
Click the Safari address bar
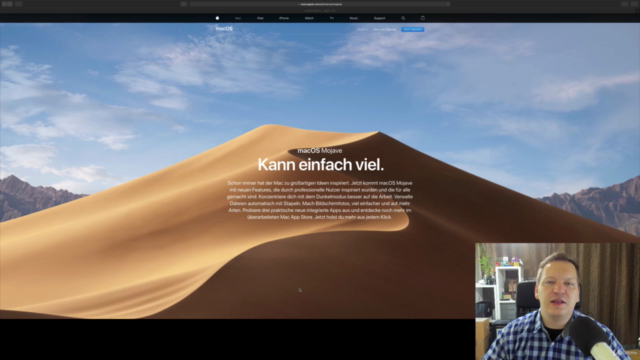[320, 4]
